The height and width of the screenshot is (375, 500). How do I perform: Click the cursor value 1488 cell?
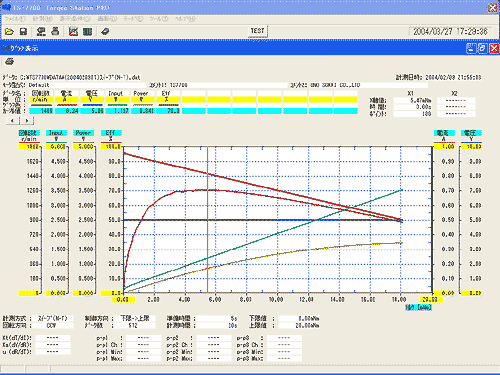41,111
